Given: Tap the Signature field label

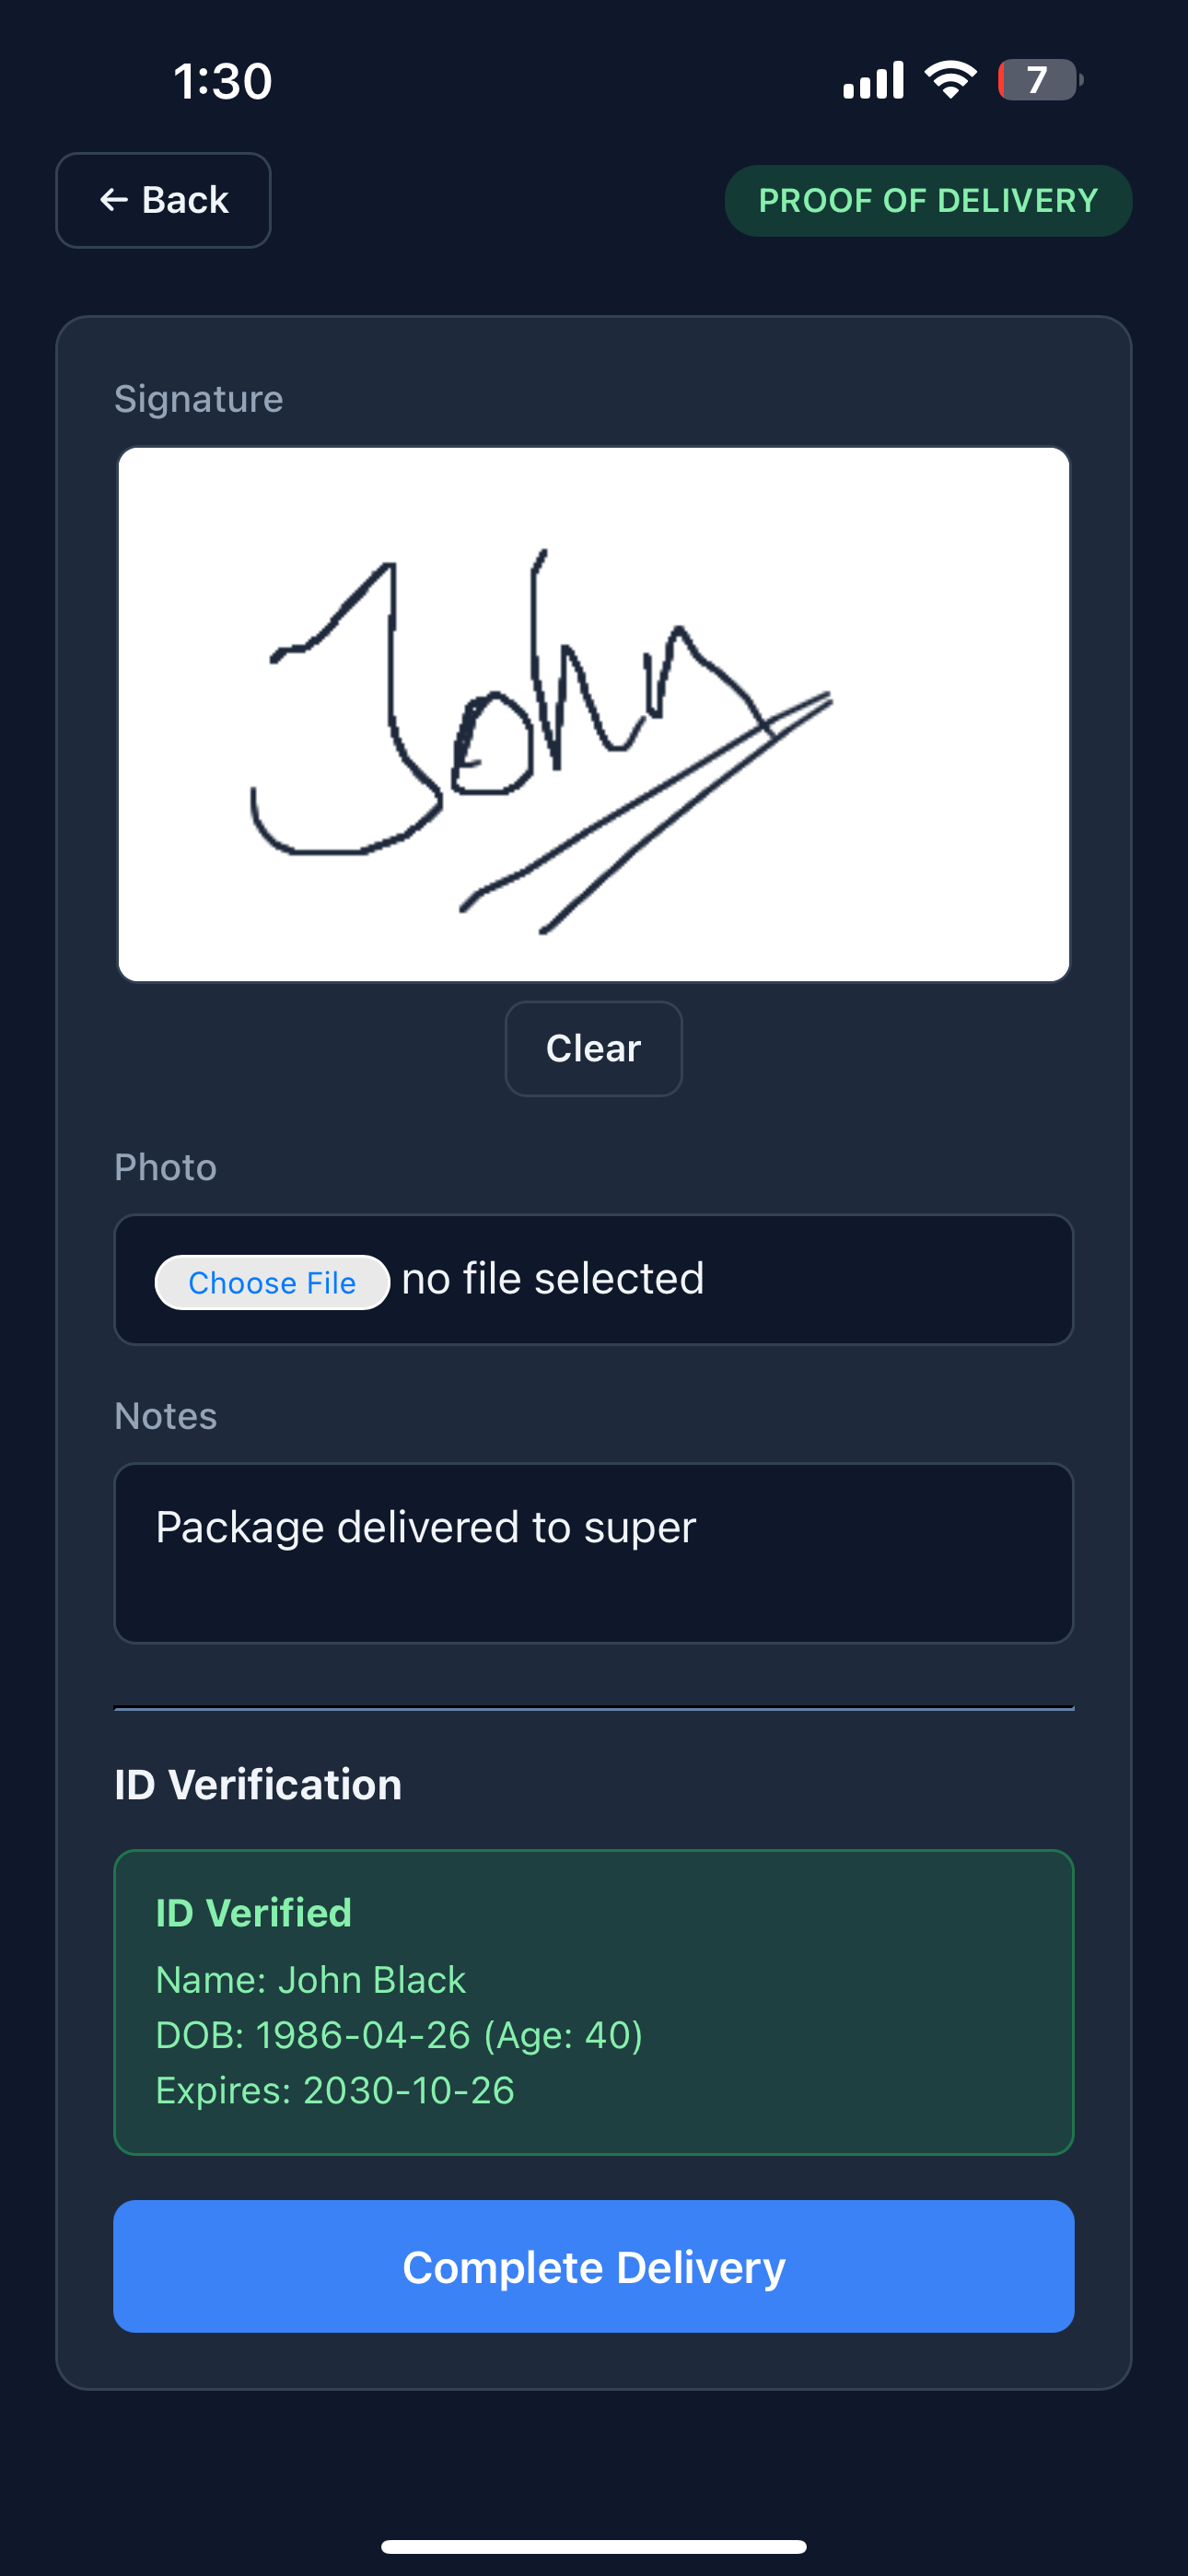Looking at the screenshot, I should (x=199, y=399).
